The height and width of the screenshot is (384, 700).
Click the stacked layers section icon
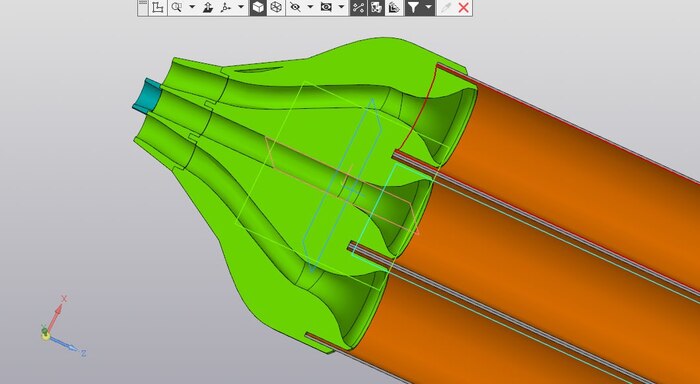(x=394, y=7)
